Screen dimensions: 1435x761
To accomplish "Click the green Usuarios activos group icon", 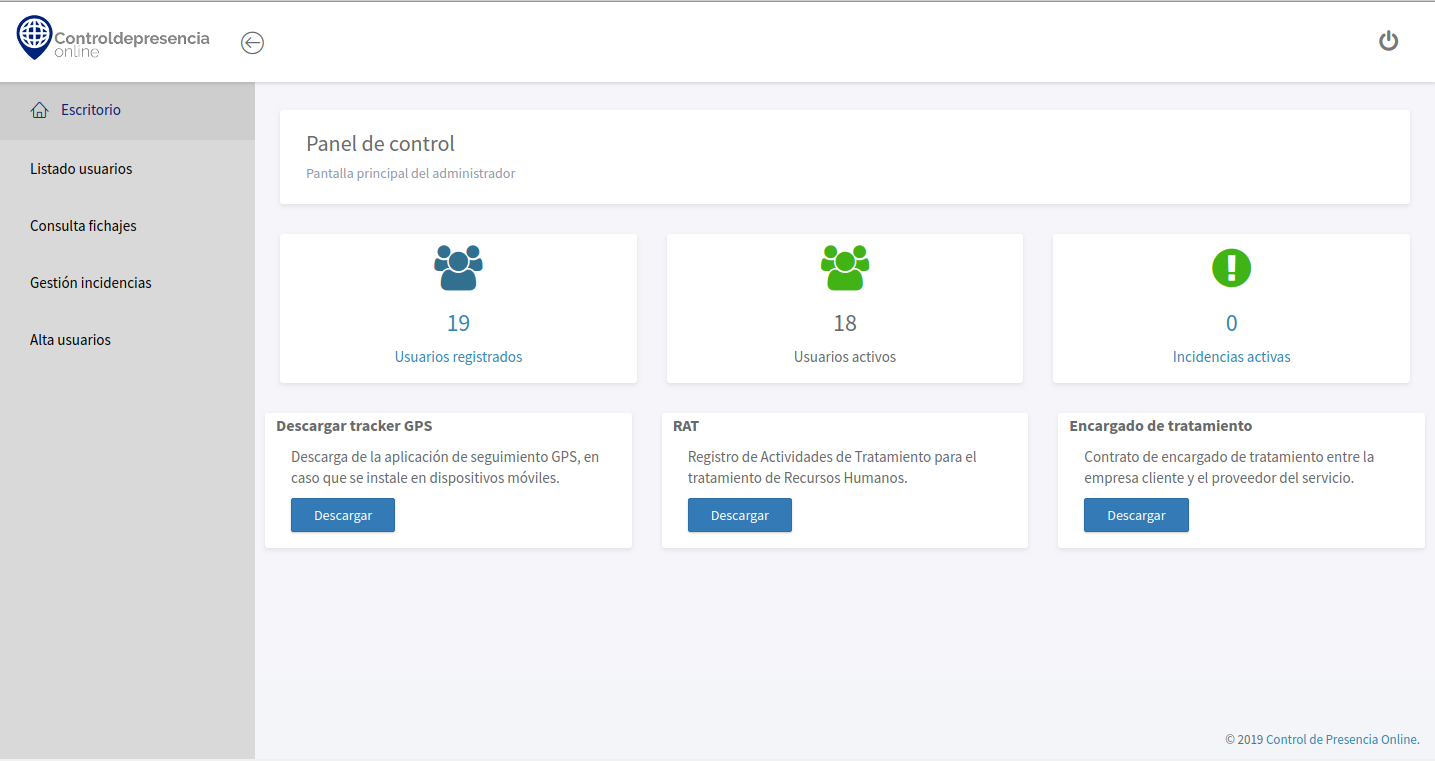I will [x=845, y=267].
